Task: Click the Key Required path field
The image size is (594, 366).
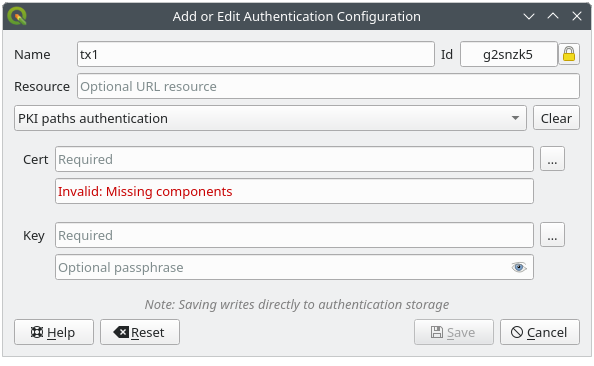Action: (294, 235)
